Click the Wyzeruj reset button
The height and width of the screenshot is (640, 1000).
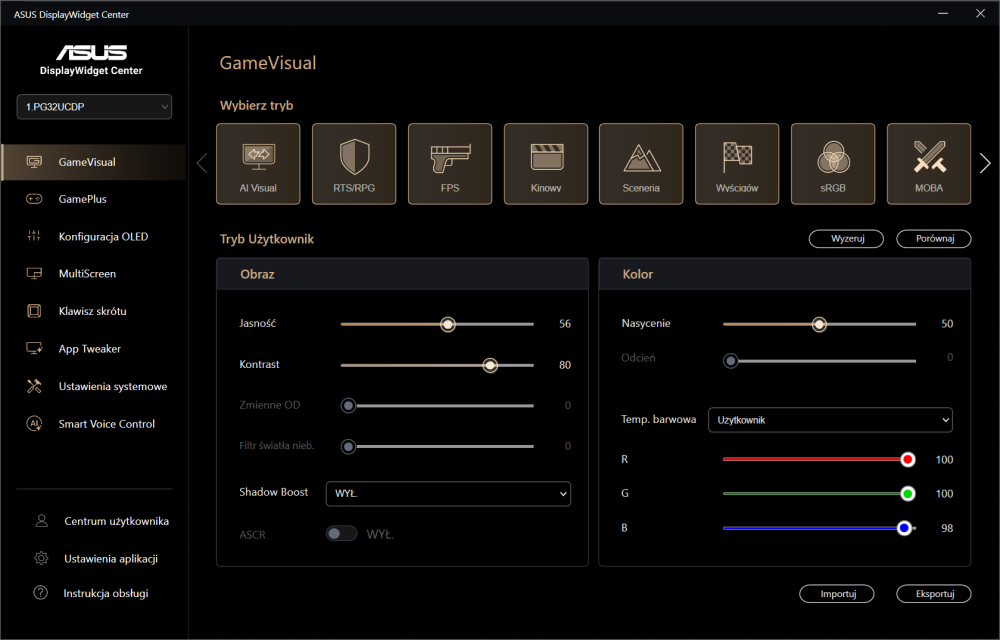tap(846, 238)
